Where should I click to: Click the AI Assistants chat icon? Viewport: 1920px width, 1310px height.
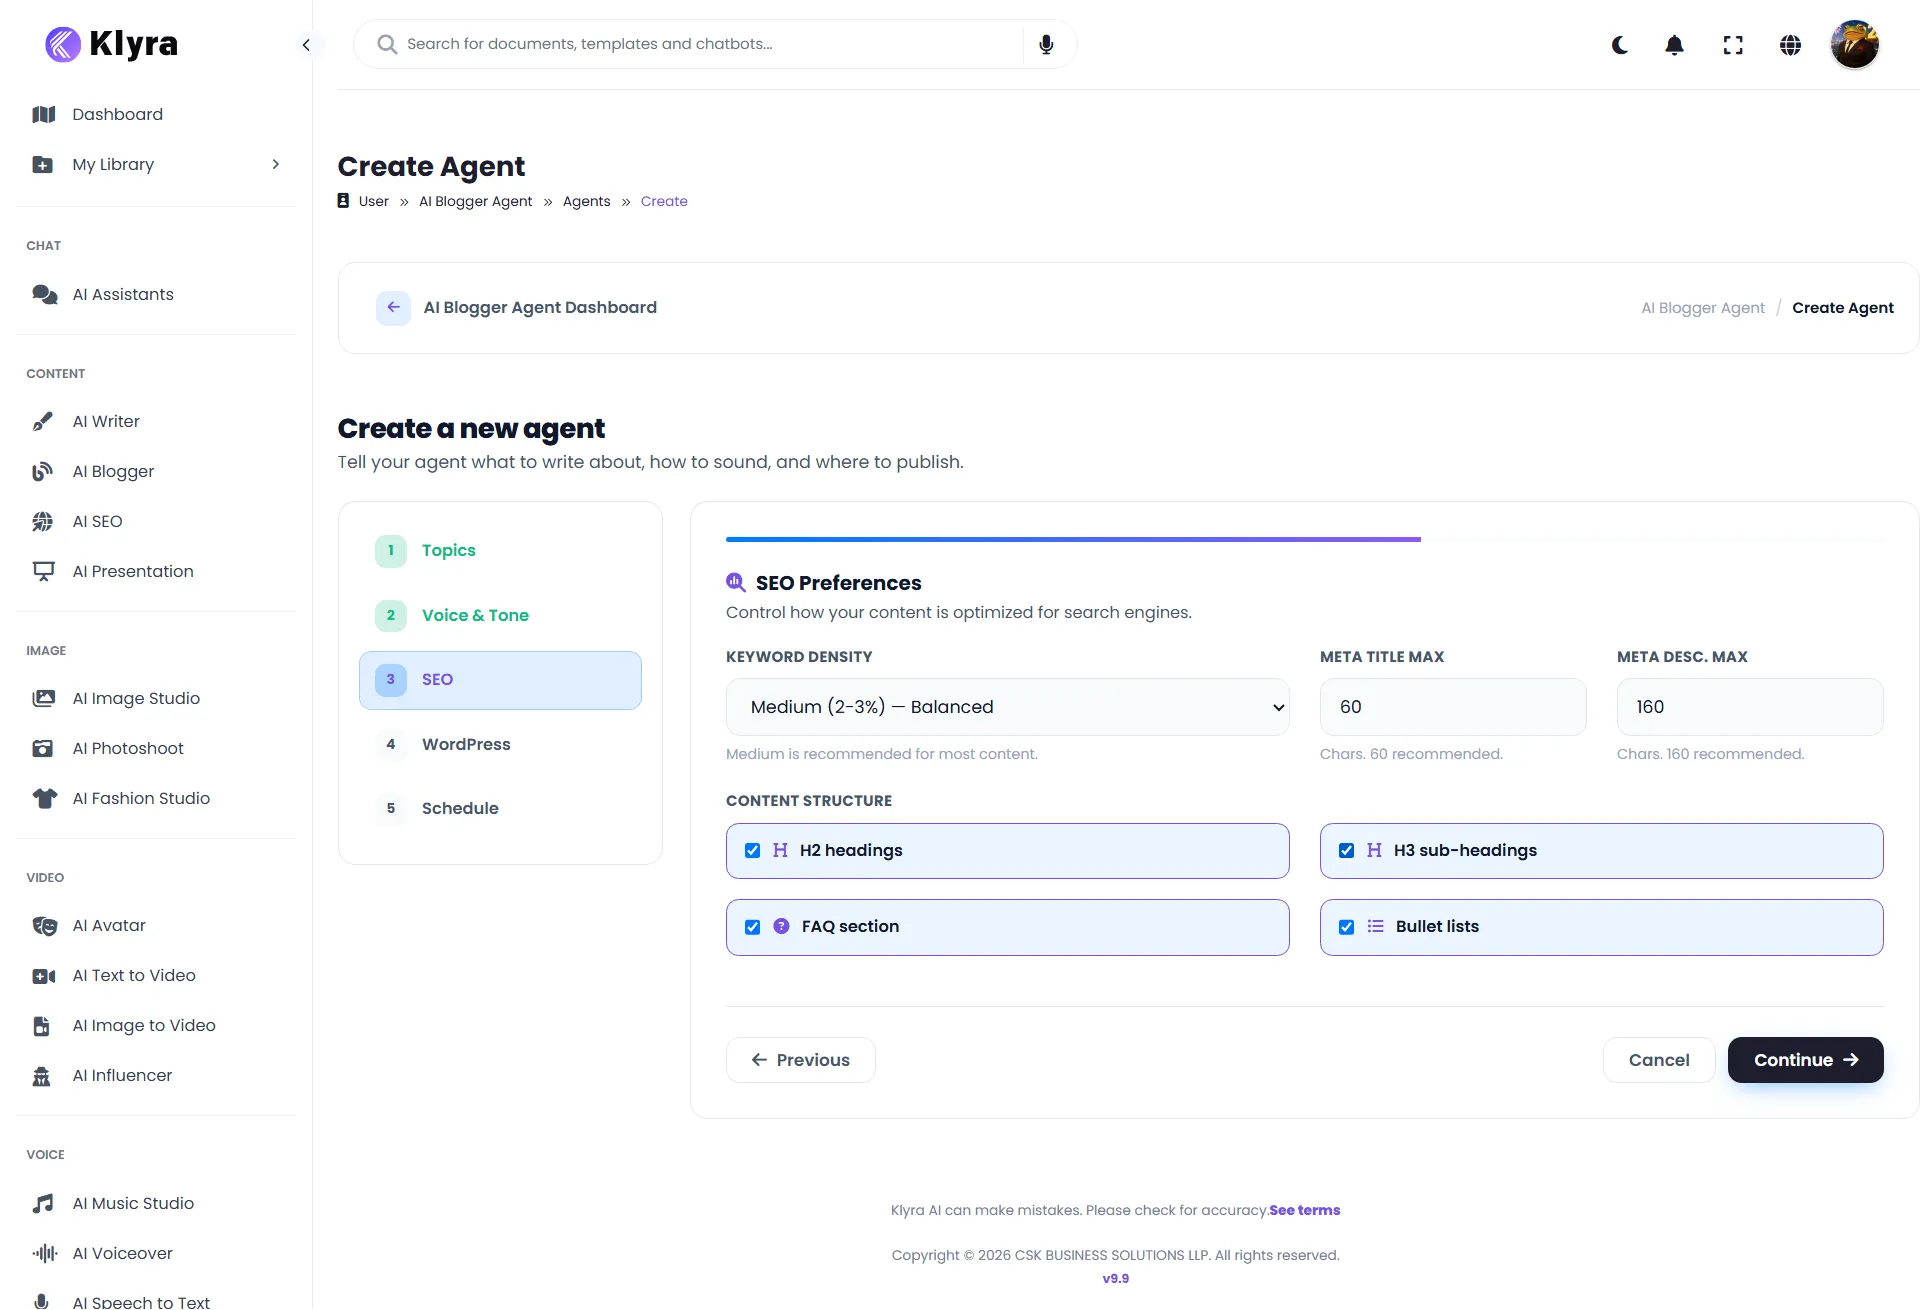pos(44,294)
